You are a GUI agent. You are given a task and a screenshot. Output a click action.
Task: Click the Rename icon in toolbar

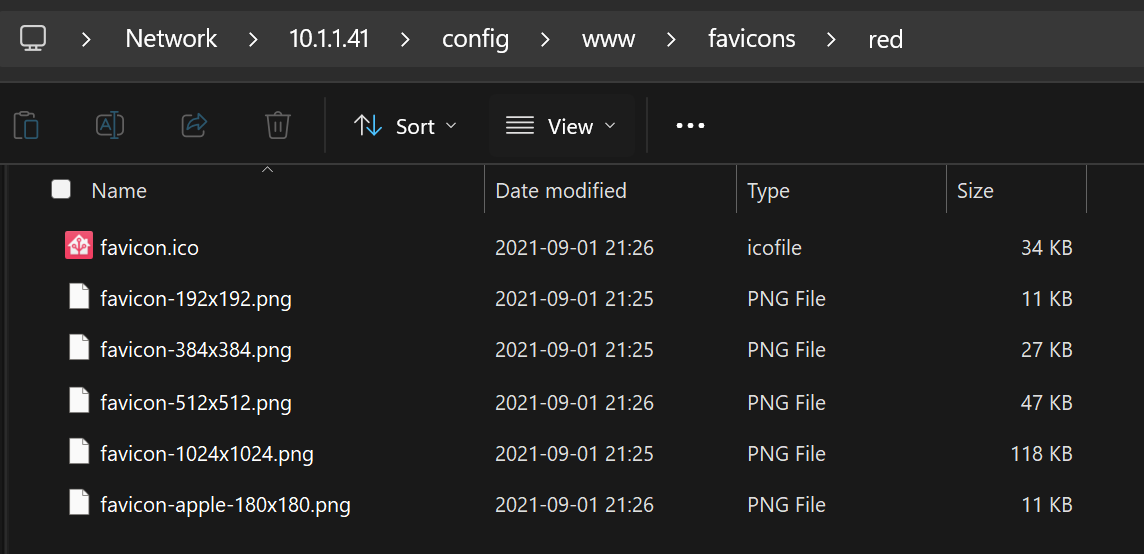point(110,126)
